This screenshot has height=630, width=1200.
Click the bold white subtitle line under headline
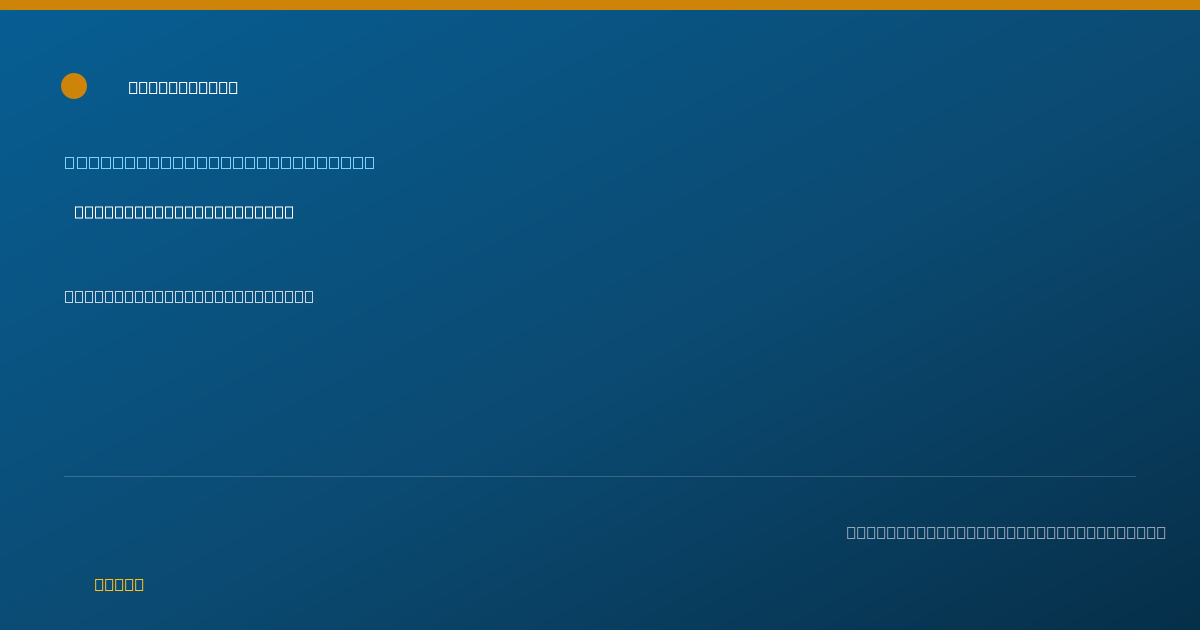click(x=184, y=212)
